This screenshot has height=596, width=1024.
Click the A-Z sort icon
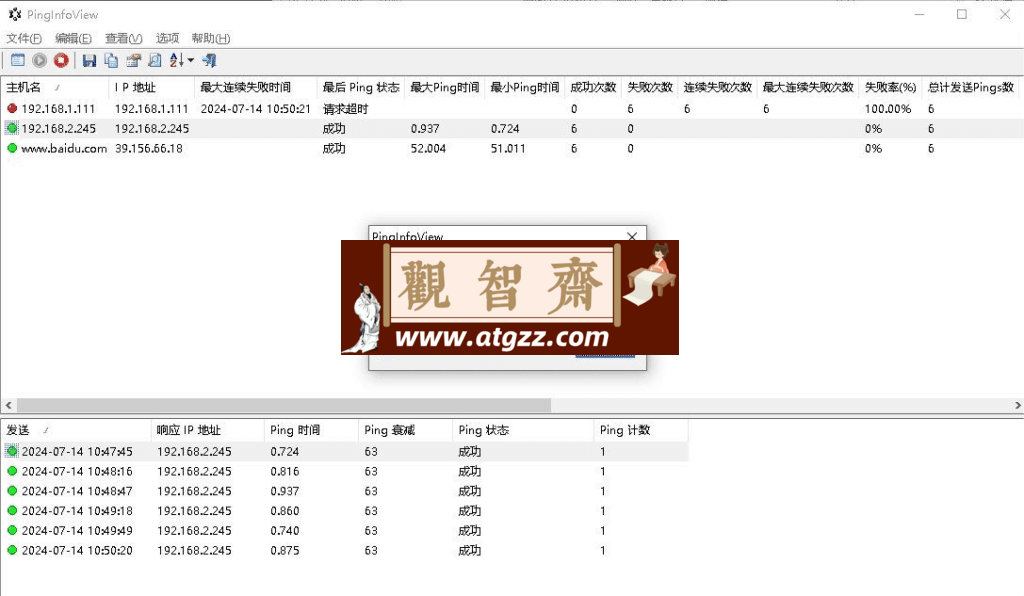point(176,60)
